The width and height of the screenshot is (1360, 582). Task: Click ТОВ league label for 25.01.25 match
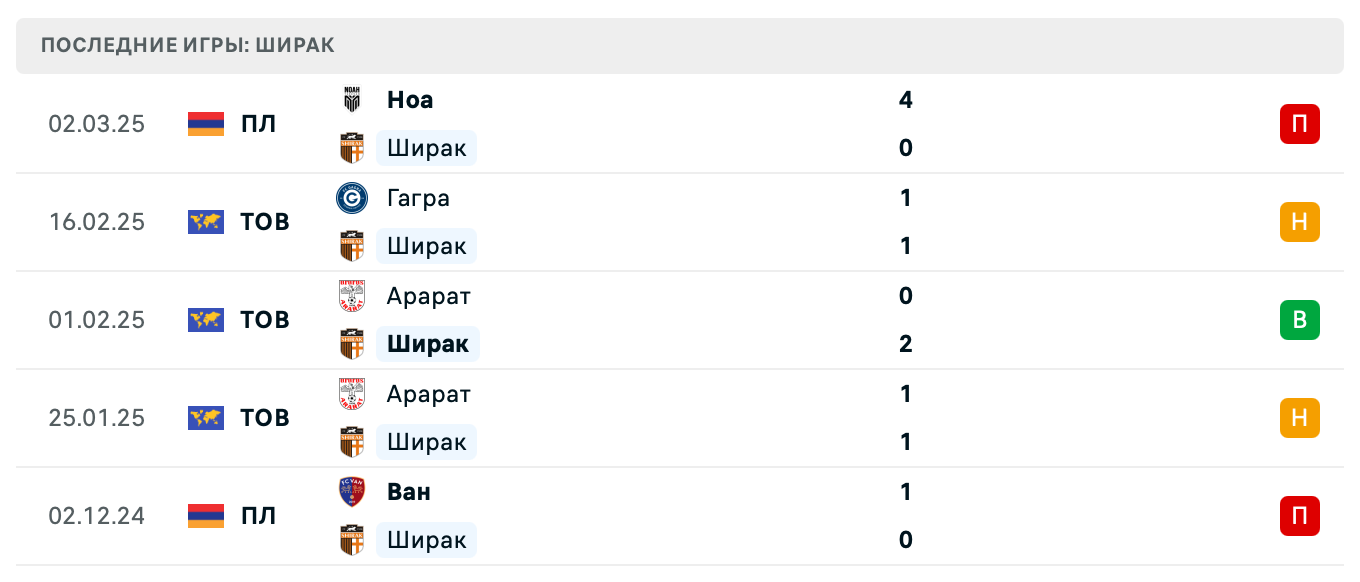point(265,418)
